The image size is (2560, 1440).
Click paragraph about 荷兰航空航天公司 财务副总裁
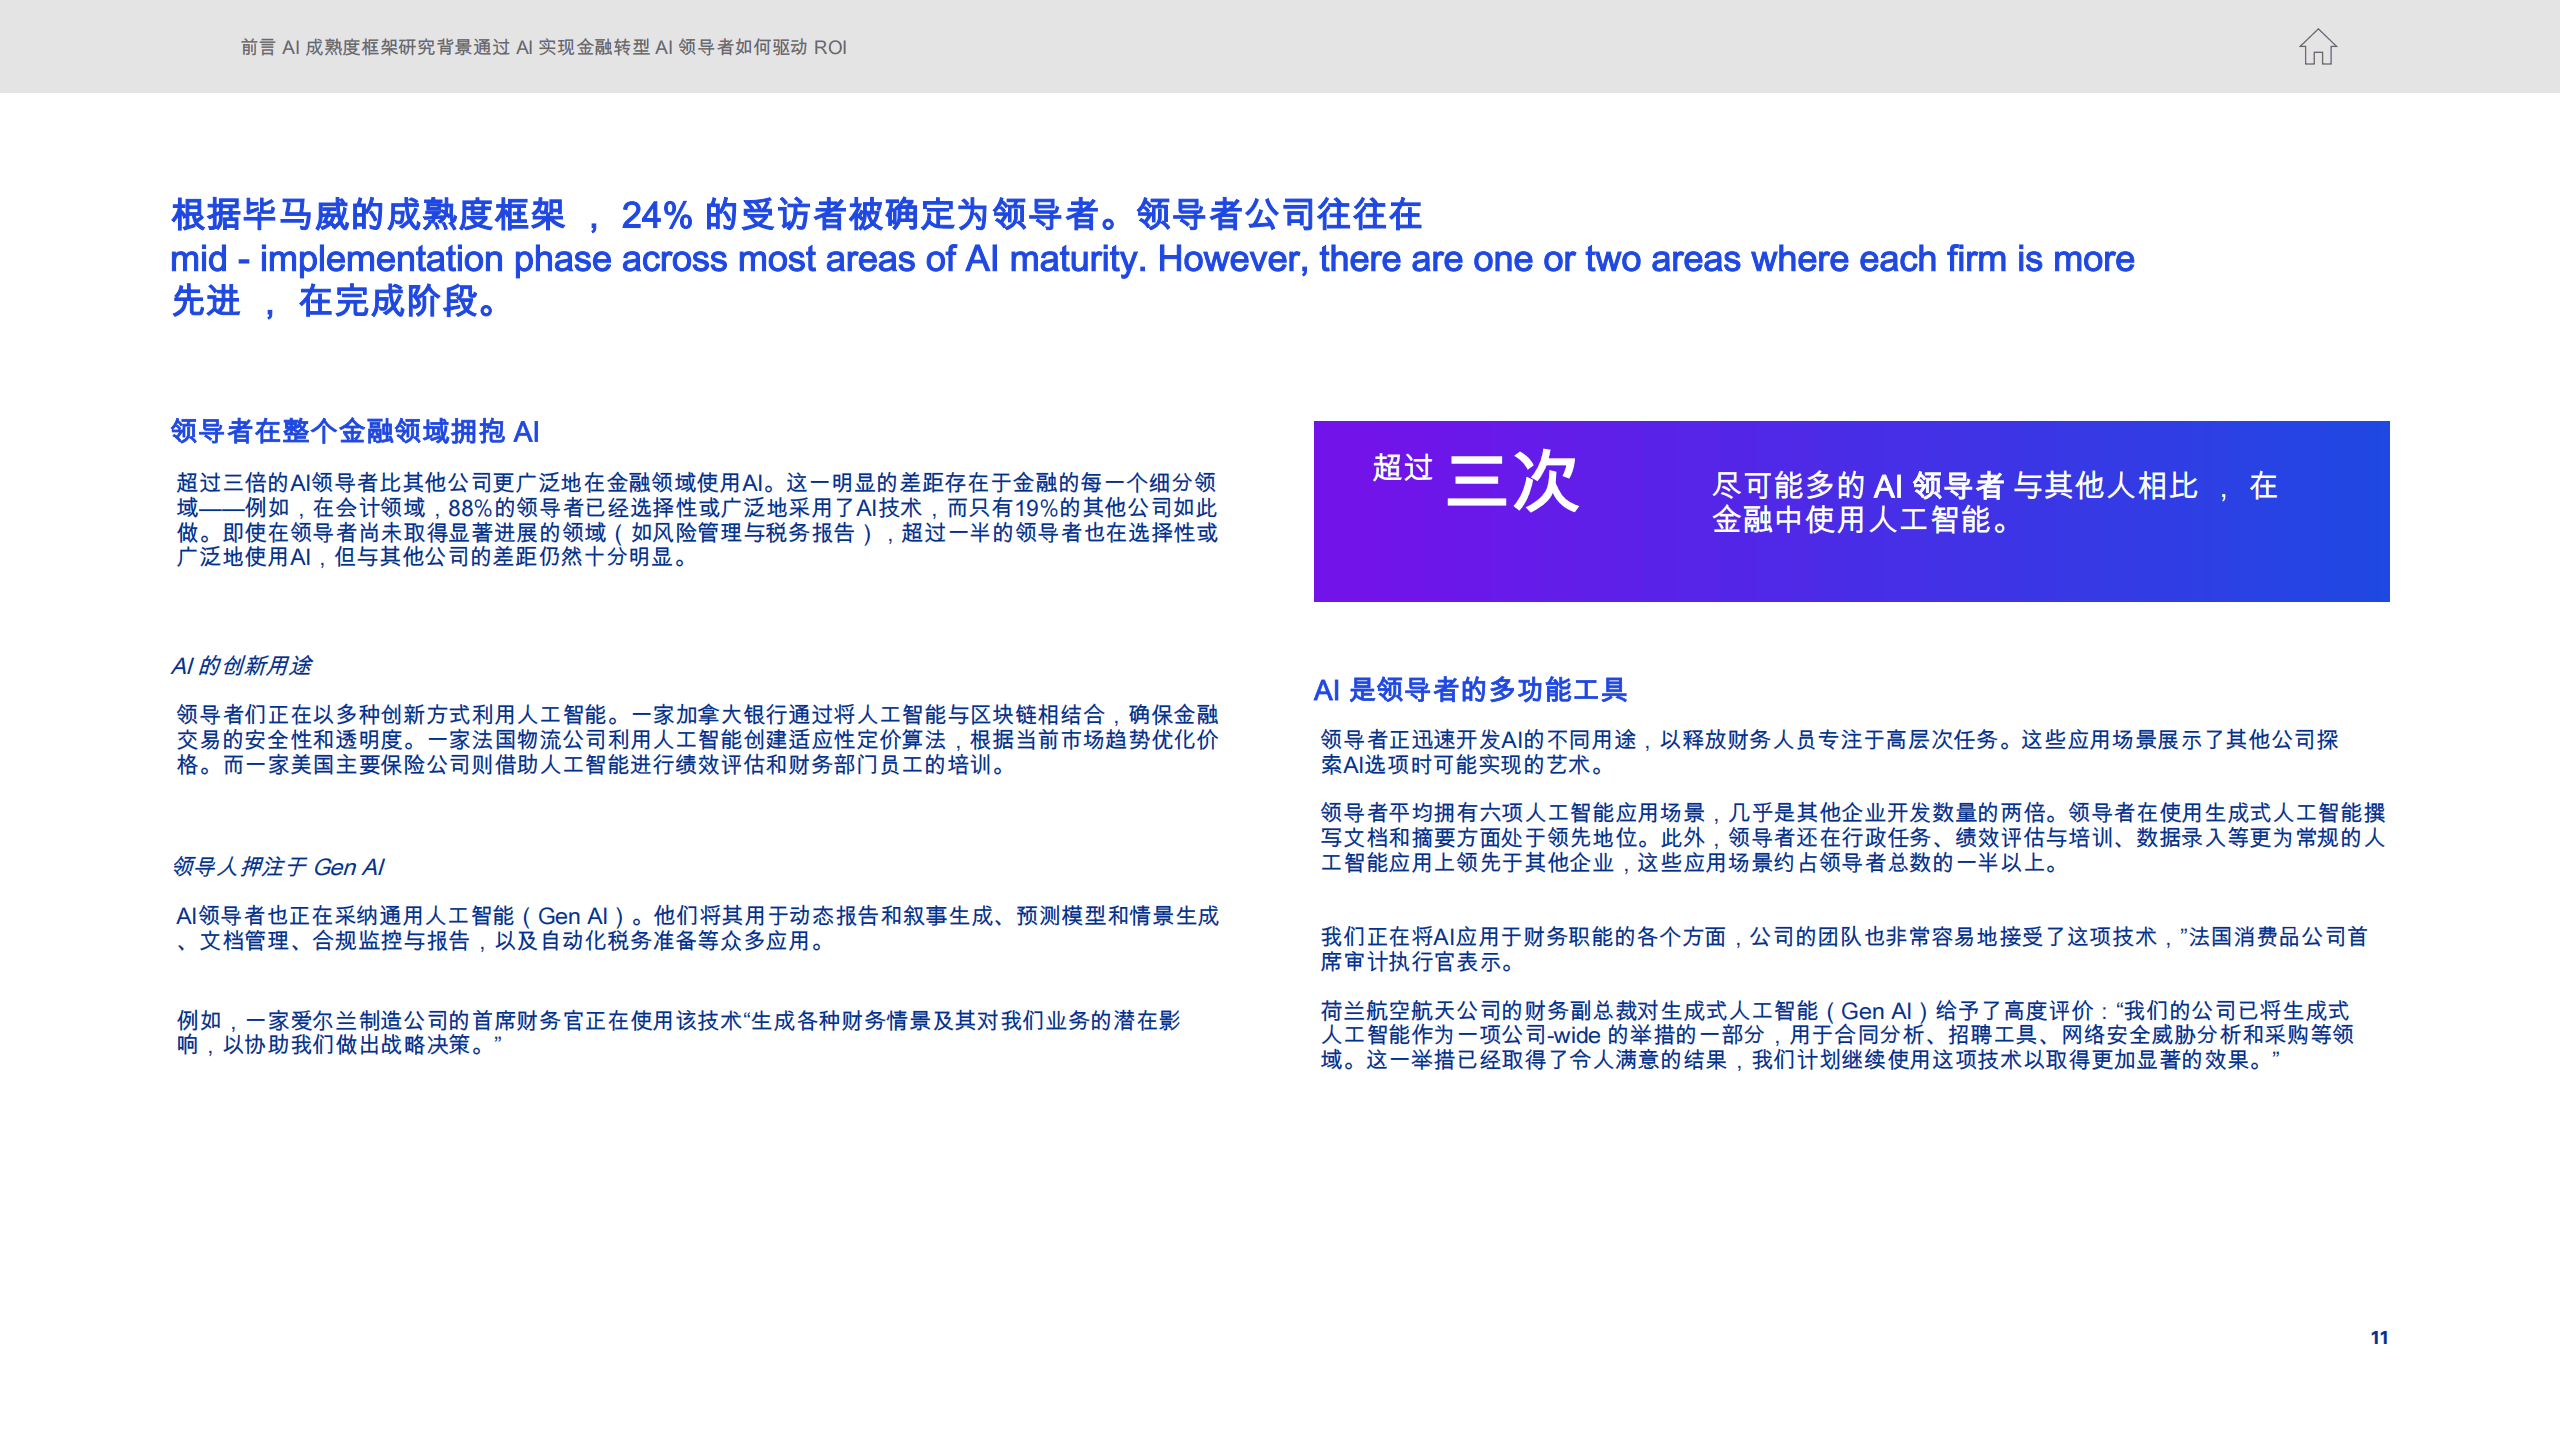[1836, 1035]
